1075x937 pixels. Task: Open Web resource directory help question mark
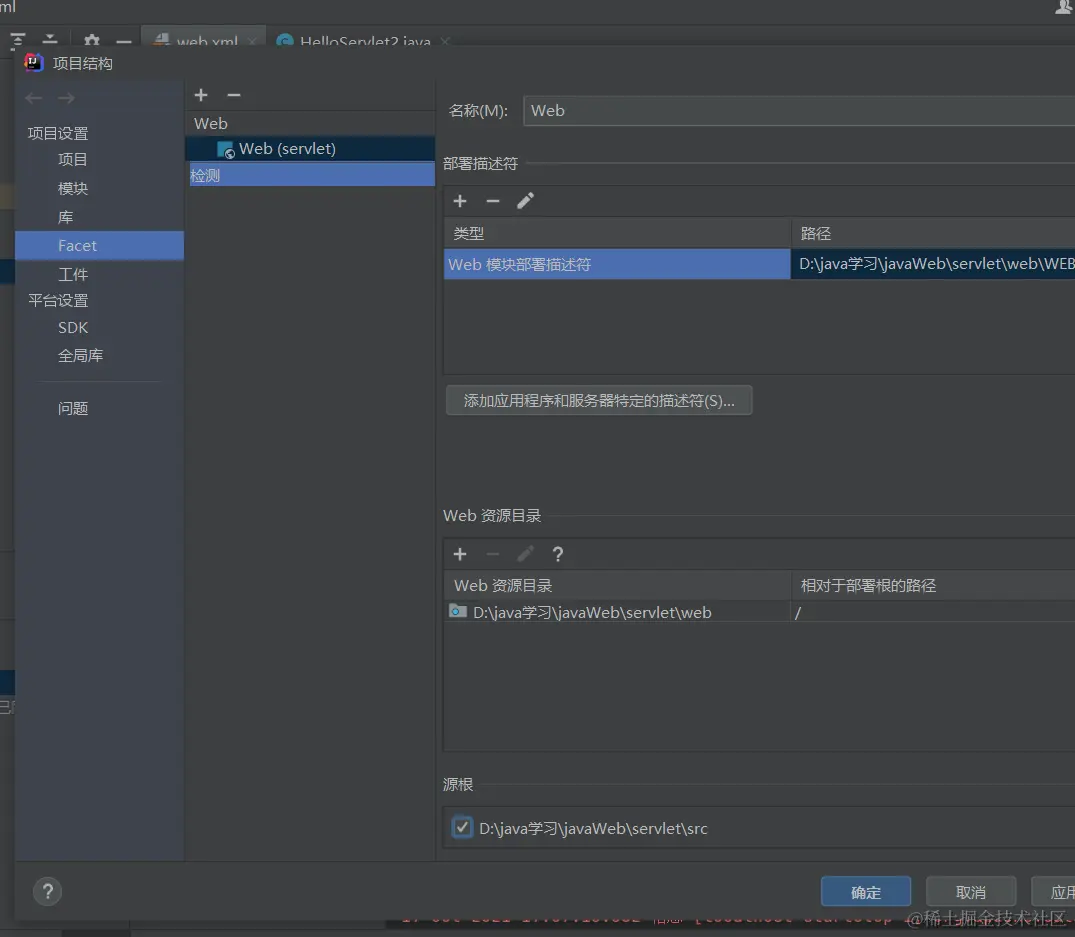558,554
